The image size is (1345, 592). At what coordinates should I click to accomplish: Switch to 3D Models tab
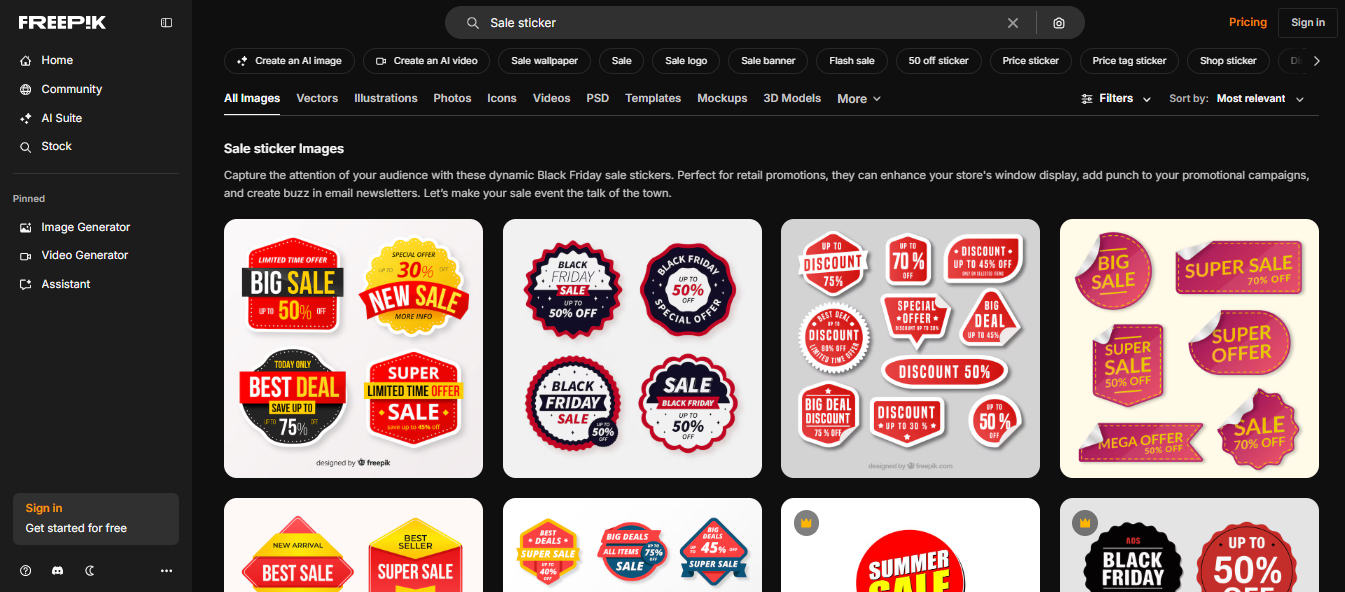792,98
